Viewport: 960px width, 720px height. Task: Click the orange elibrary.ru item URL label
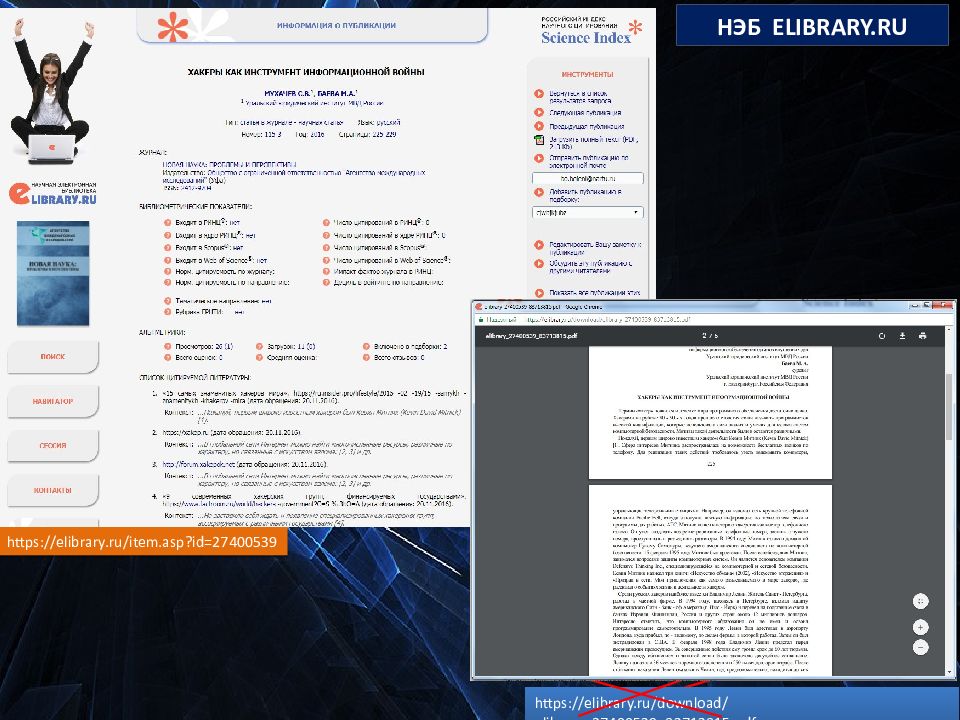click(x=143, y=542)
